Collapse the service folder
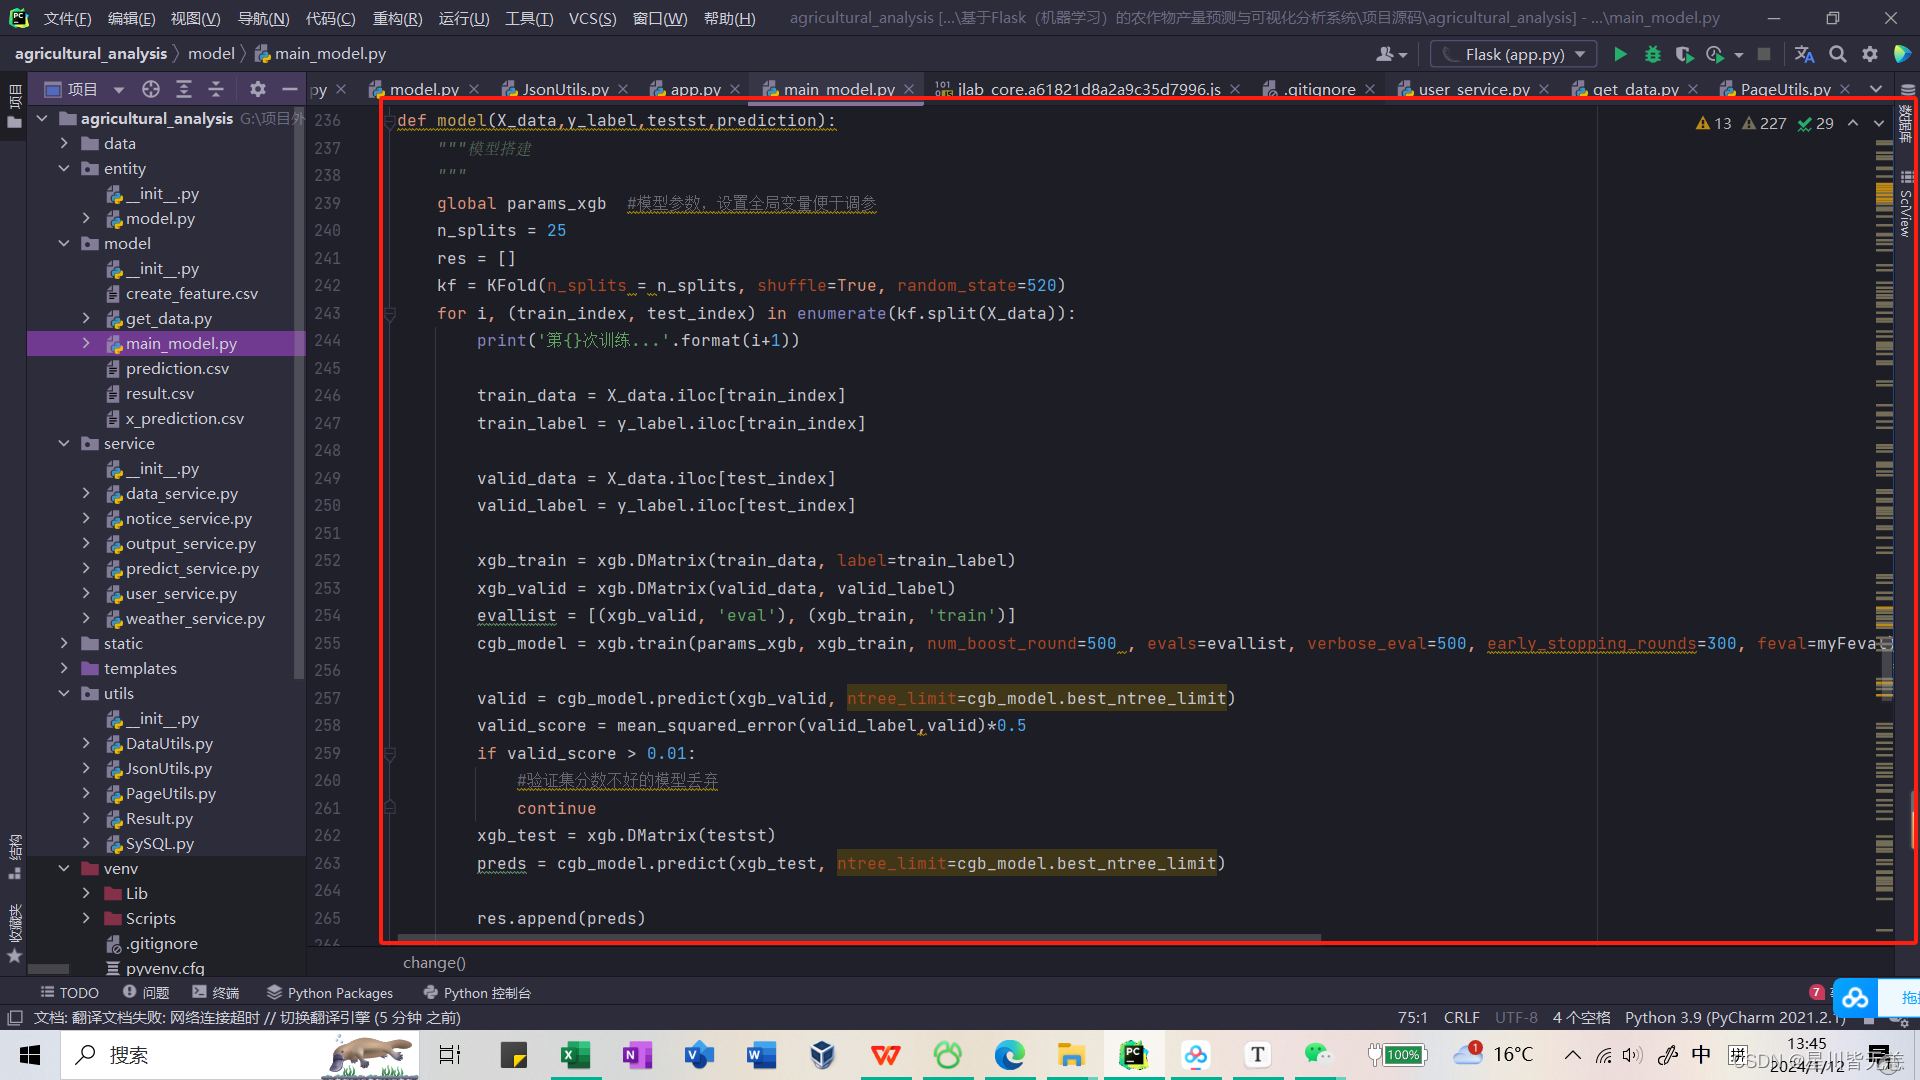This screenshot has height=1080, width=1920. pyautogui.click(x=64, y=443)
